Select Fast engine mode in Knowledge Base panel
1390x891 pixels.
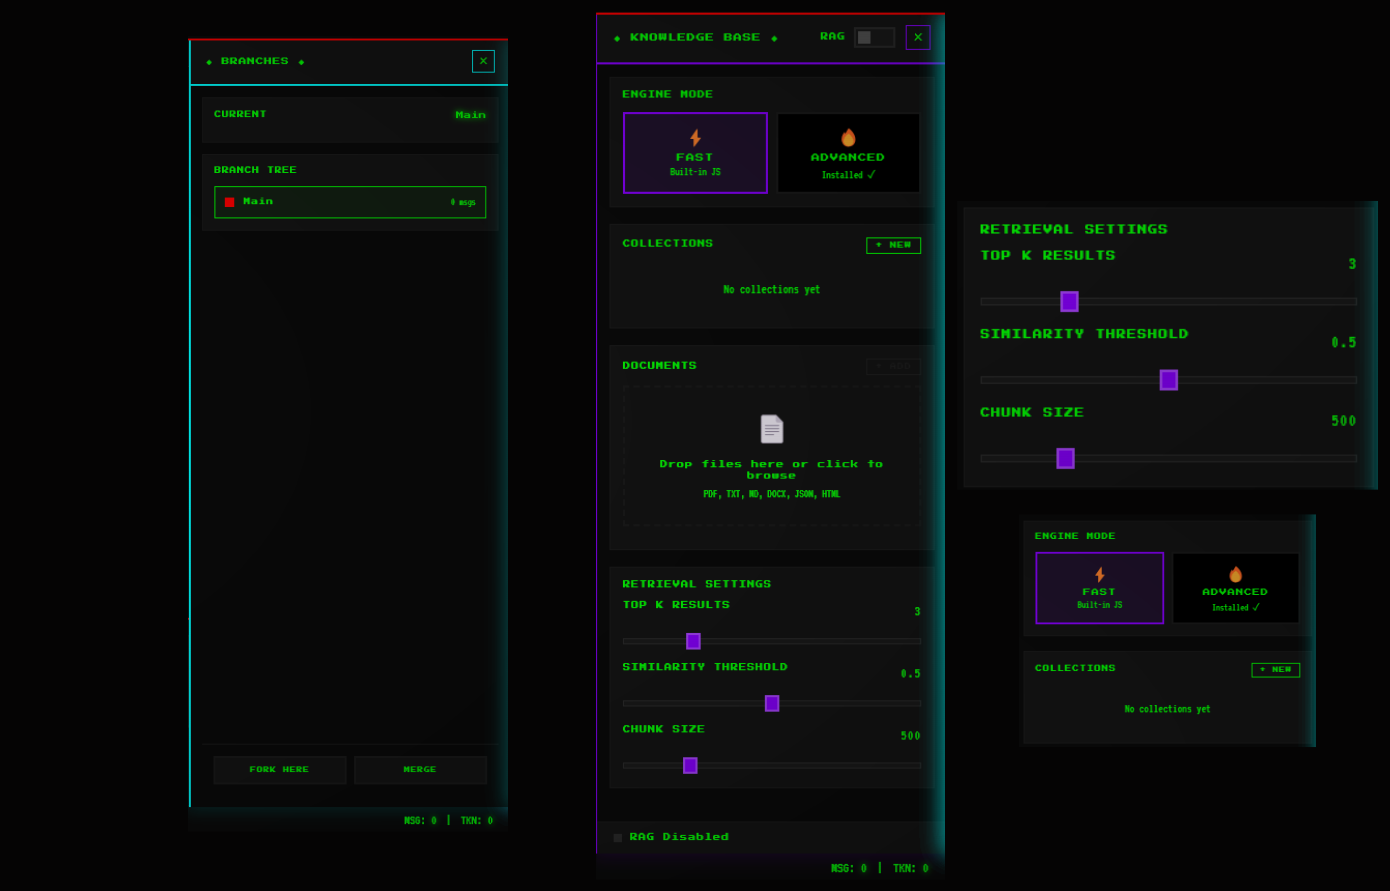tap(695, 153)
